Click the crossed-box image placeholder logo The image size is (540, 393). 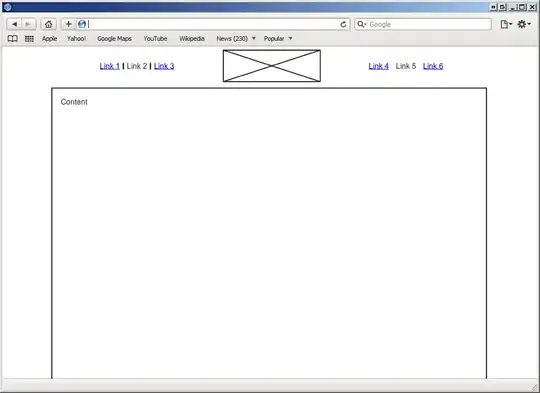coord(272,66)
